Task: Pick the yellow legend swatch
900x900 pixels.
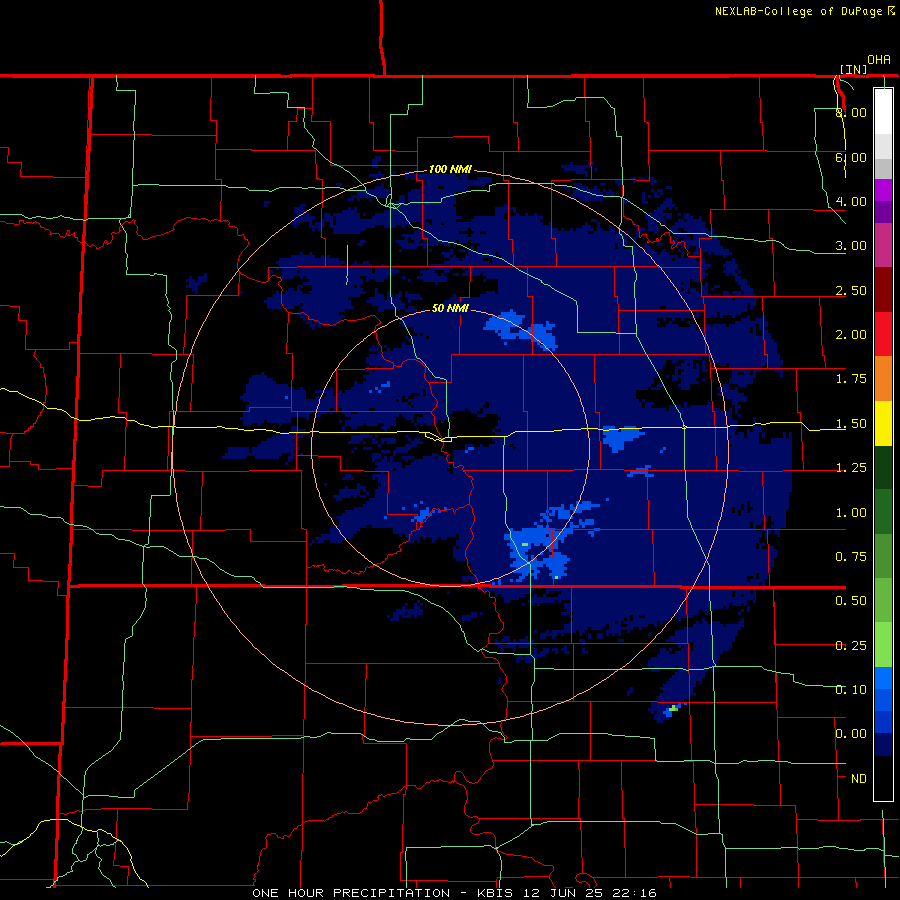Action: 883,424
